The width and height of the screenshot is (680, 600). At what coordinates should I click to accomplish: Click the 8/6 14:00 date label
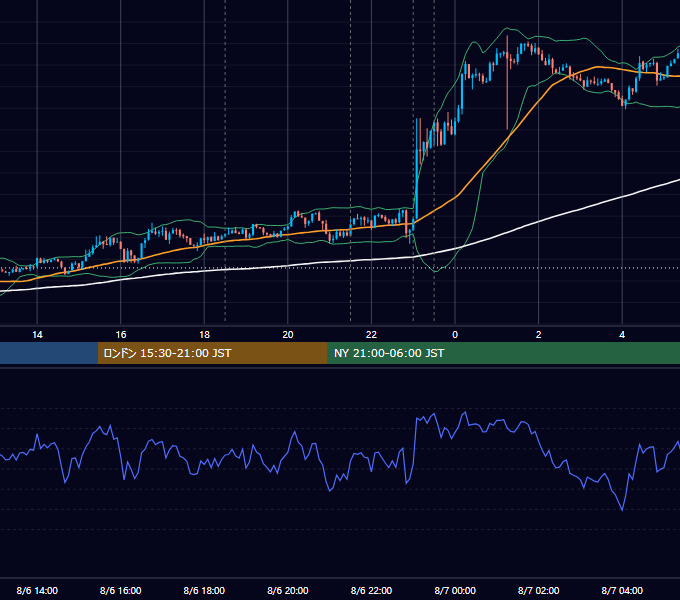(37, 590)
